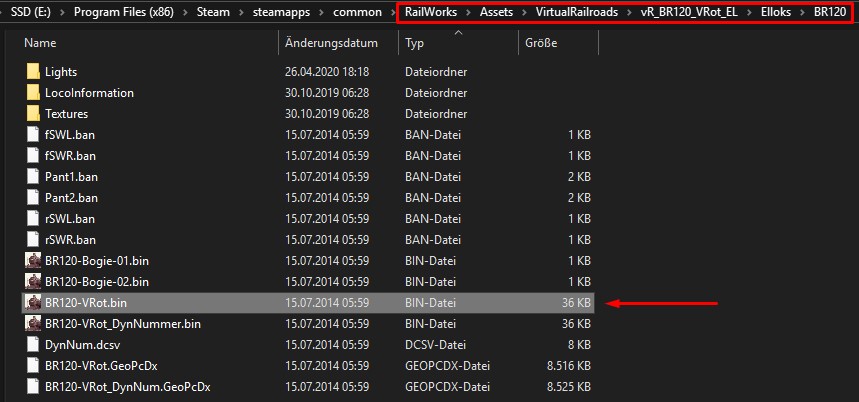Sort by the Typ column header

(x=415, y=43)
